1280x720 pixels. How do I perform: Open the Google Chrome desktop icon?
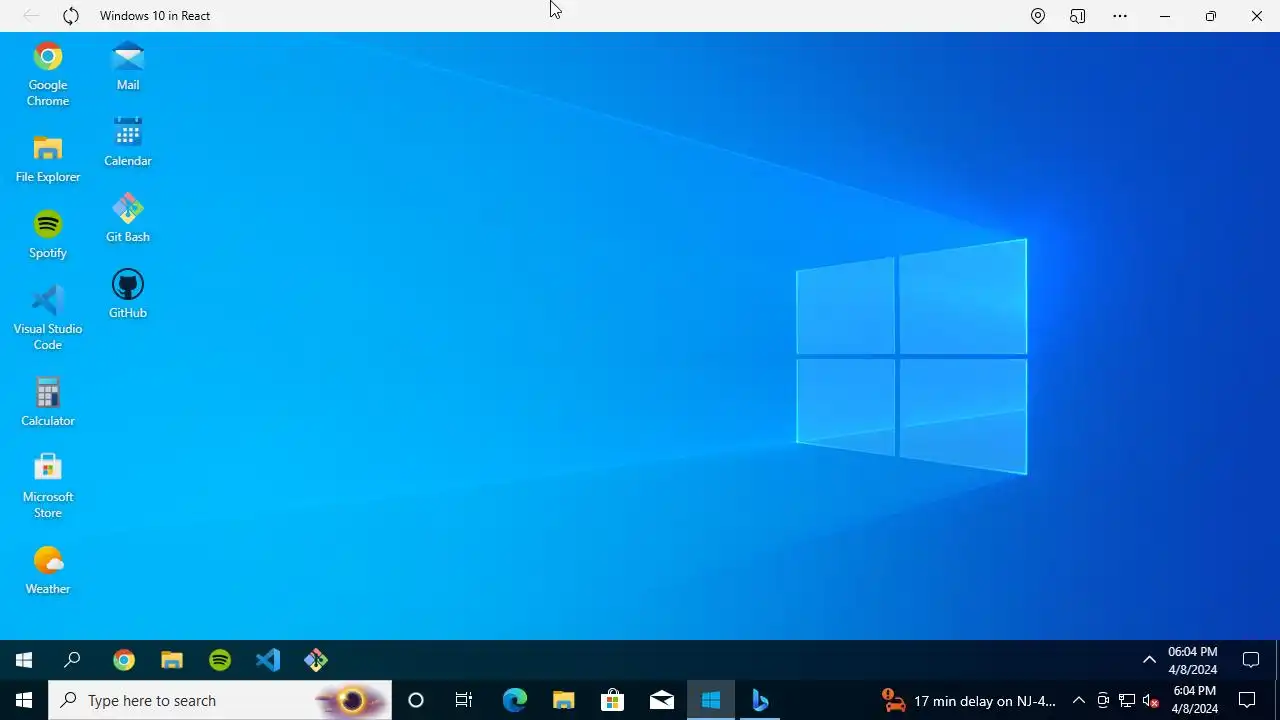tap(48, 73)
